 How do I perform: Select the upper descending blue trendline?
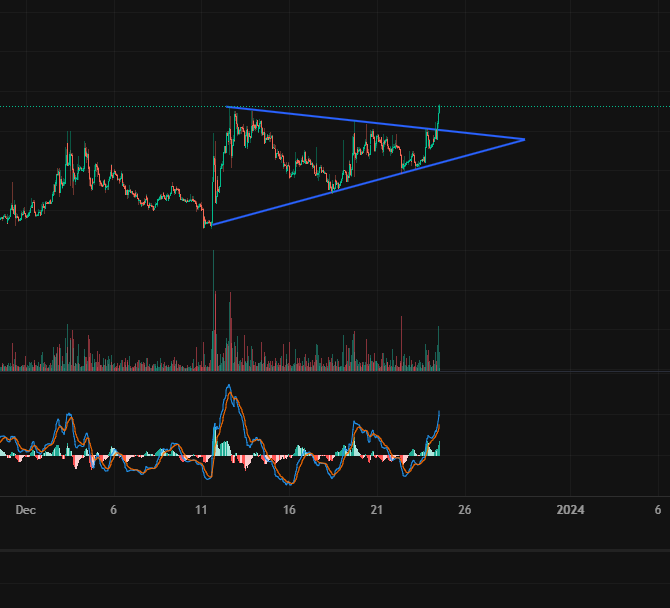click(x=375, y=123)
